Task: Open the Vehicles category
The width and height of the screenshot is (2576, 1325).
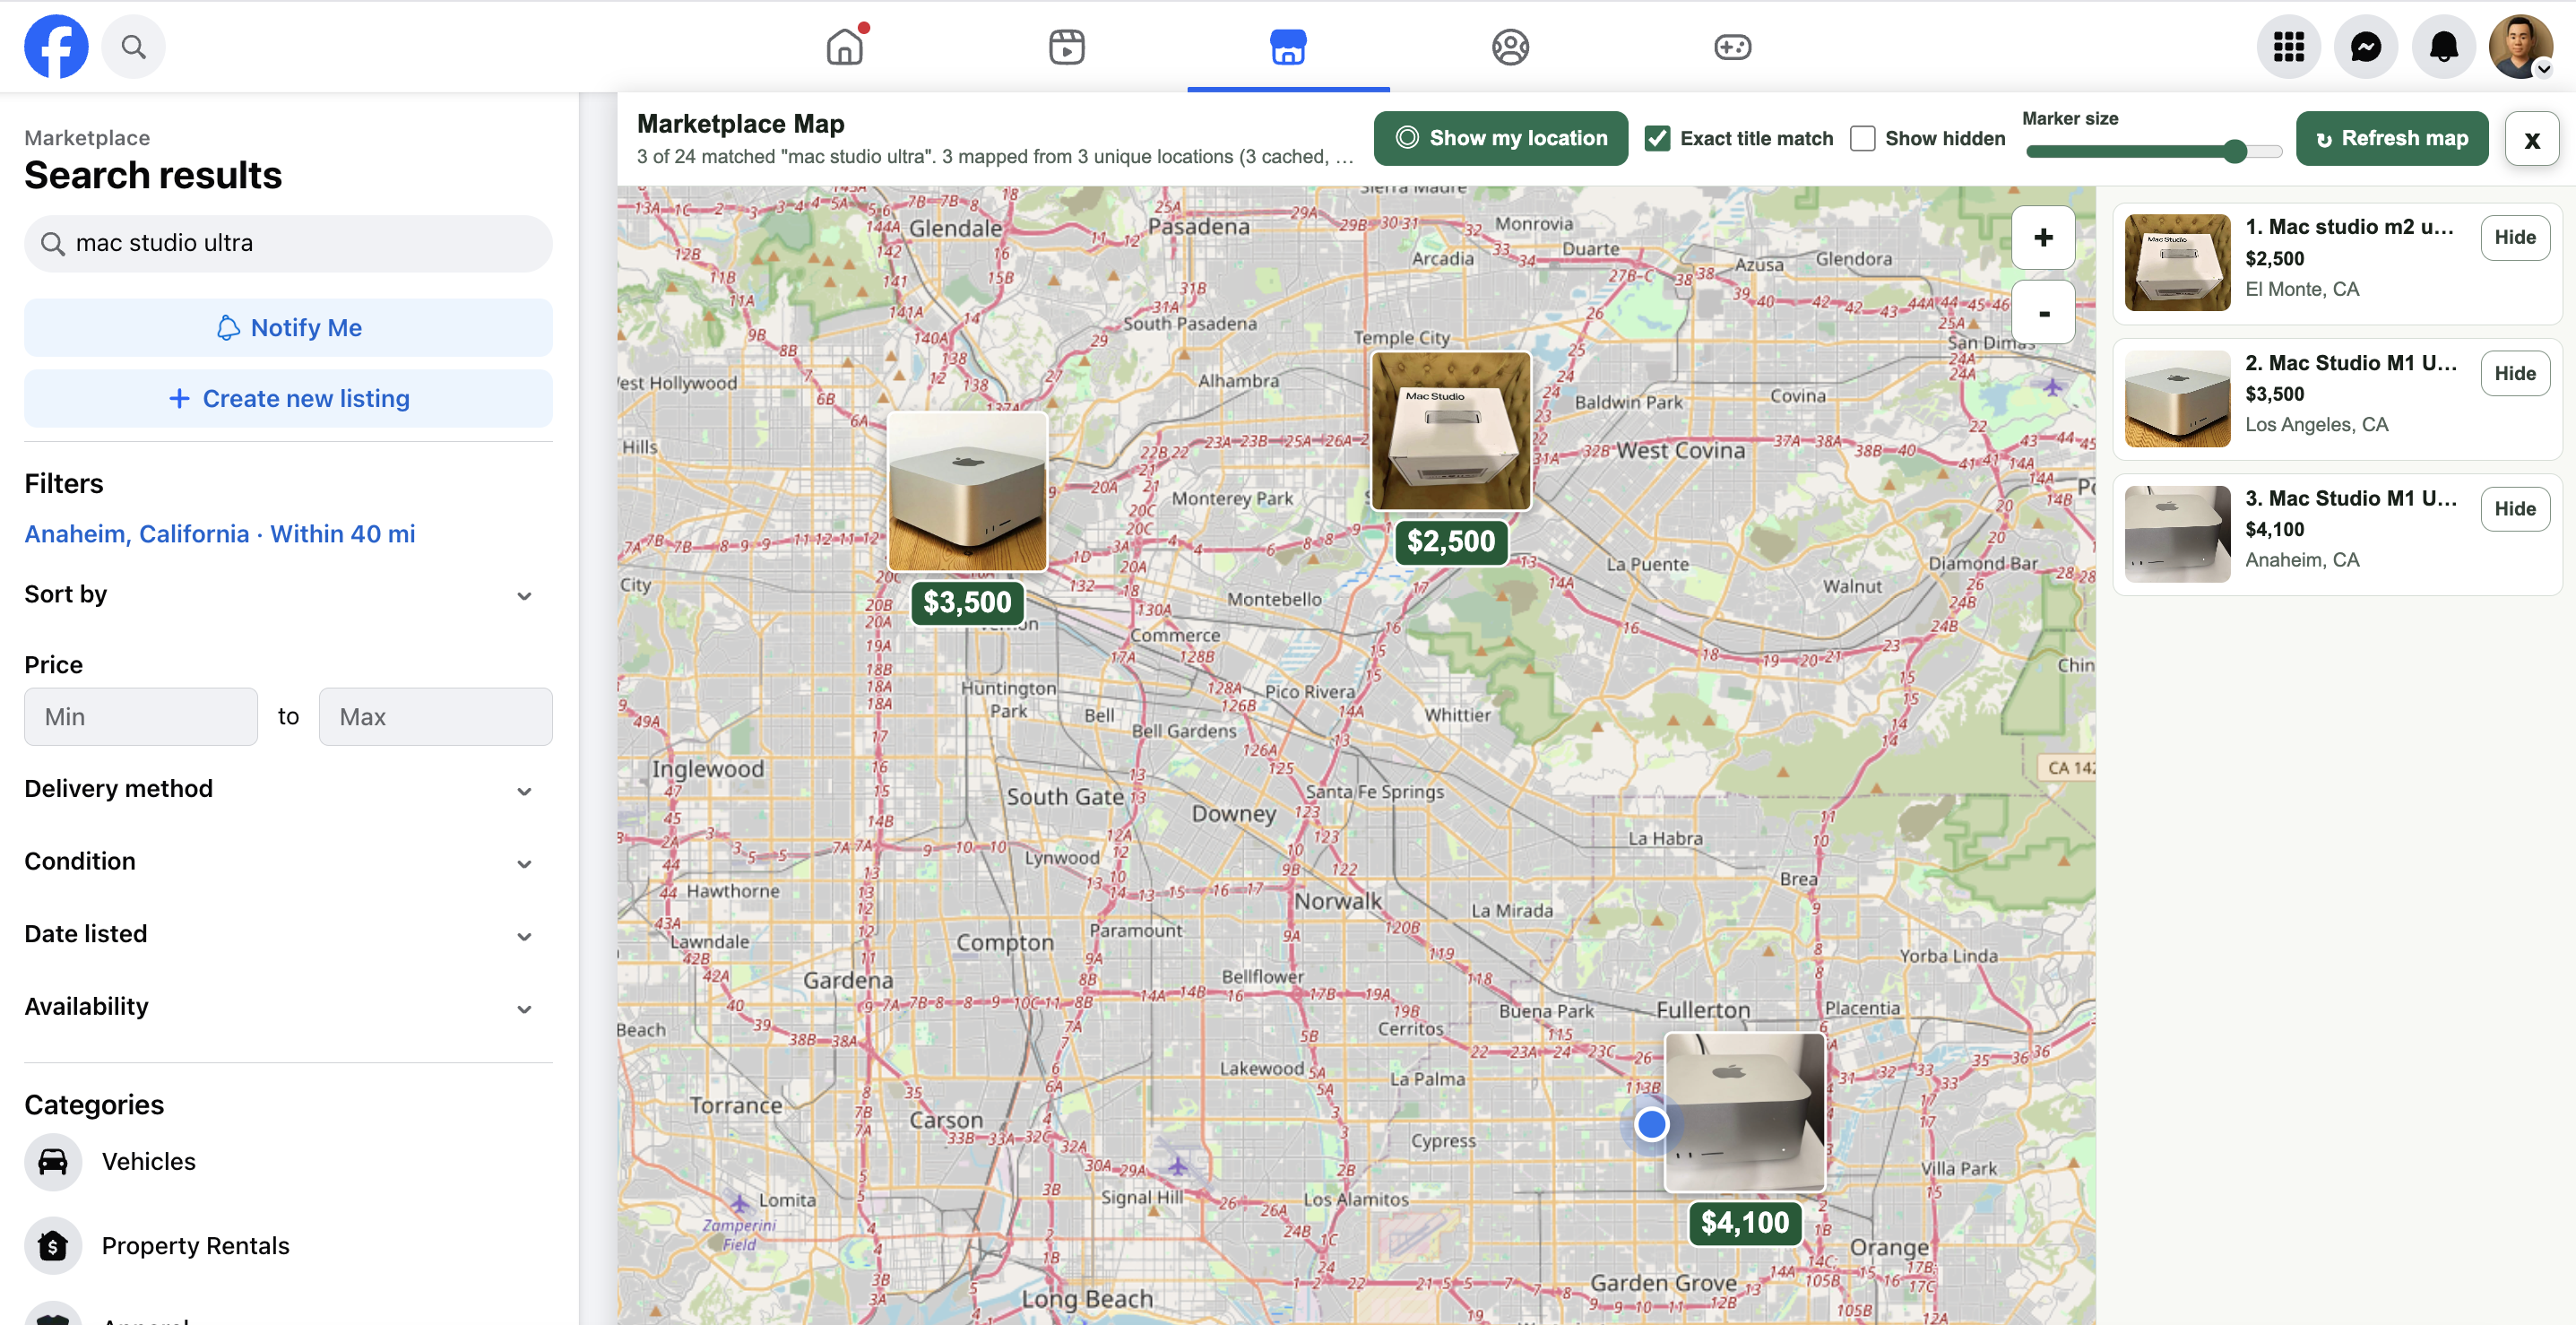Action: [x=288, y=1162]
